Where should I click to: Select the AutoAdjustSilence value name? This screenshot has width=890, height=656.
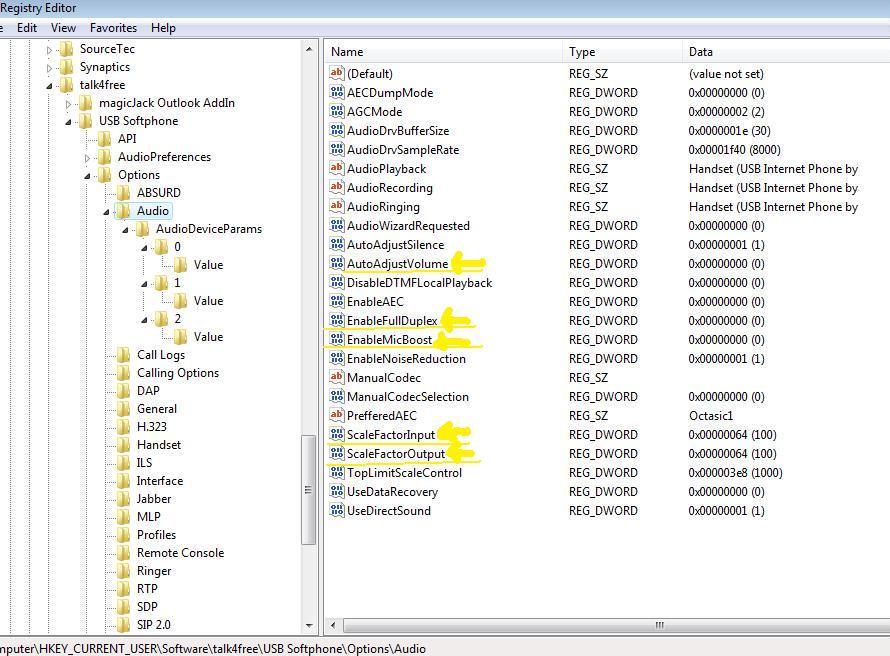click(396, 245)
